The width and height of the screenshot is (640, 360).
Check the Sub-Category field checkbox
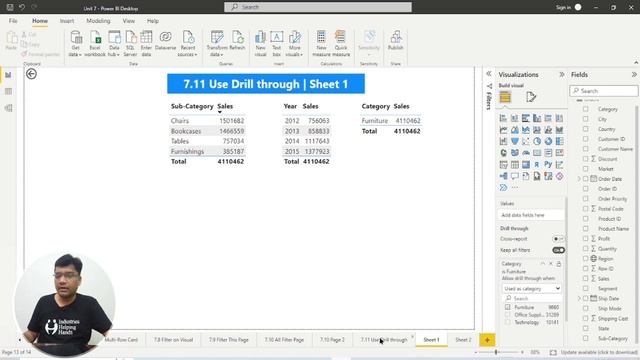[x=586, y=338]
